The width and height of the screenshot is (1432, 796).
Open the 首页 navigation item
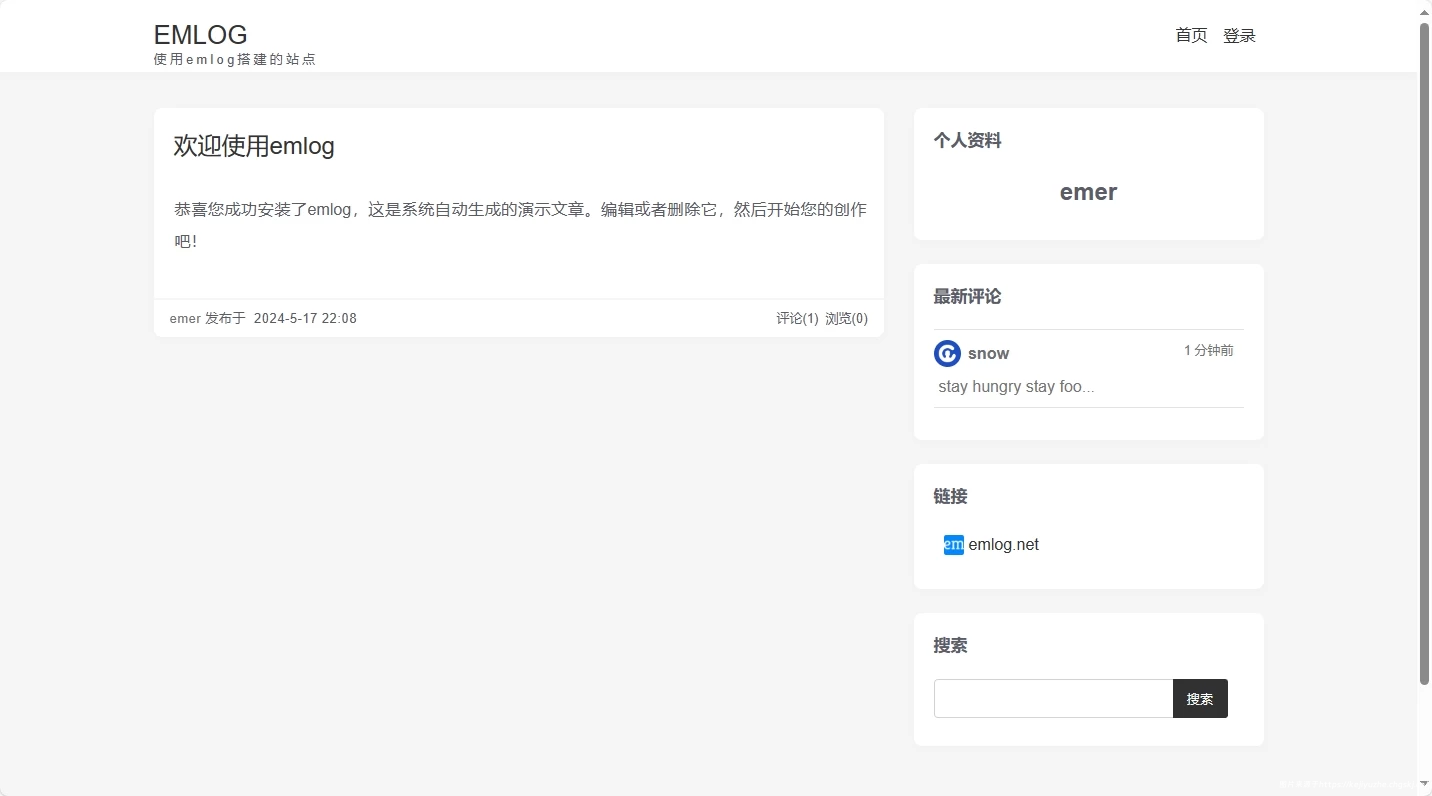1191,36
